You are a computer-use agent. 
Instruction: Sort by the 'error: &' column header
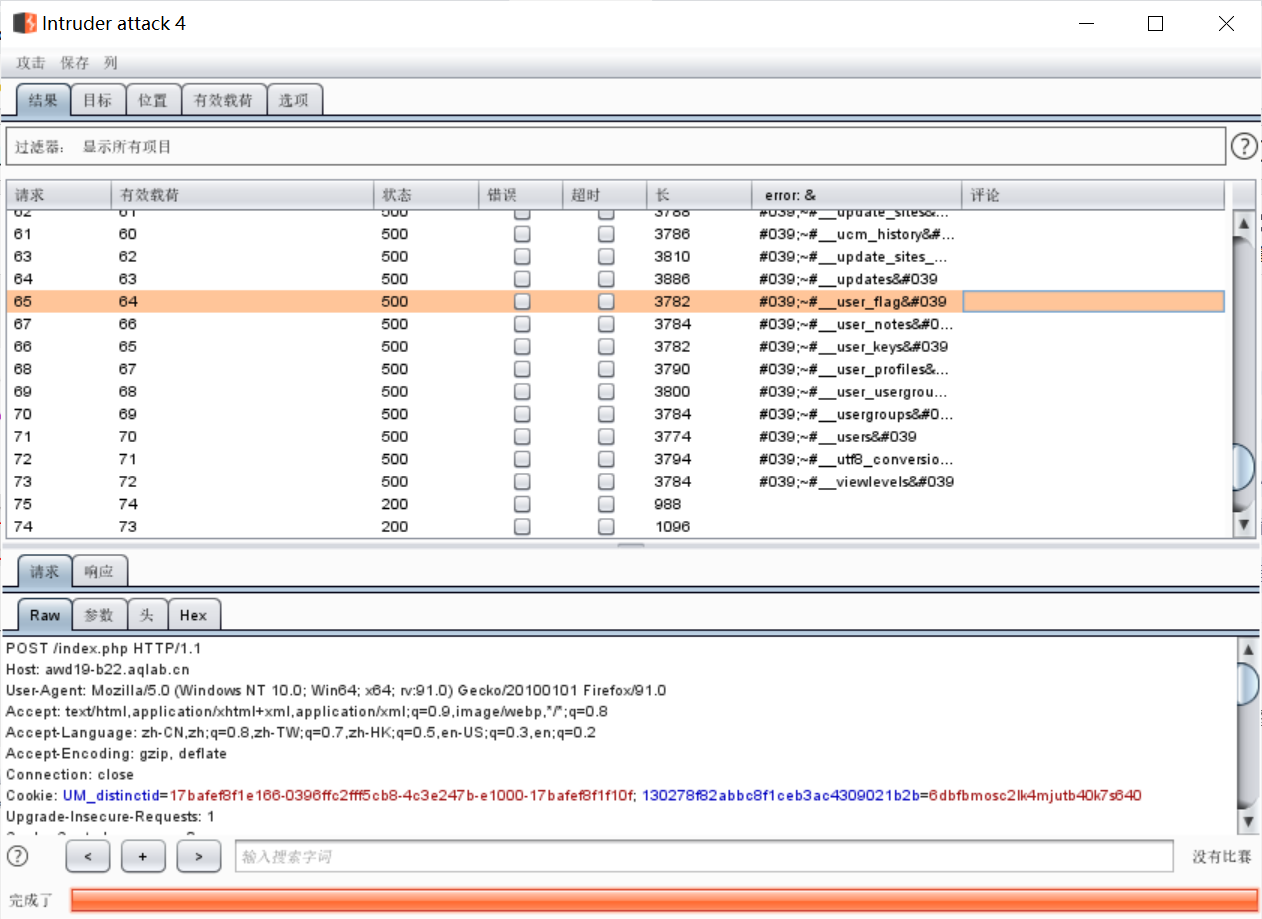[x=856, y=195]
